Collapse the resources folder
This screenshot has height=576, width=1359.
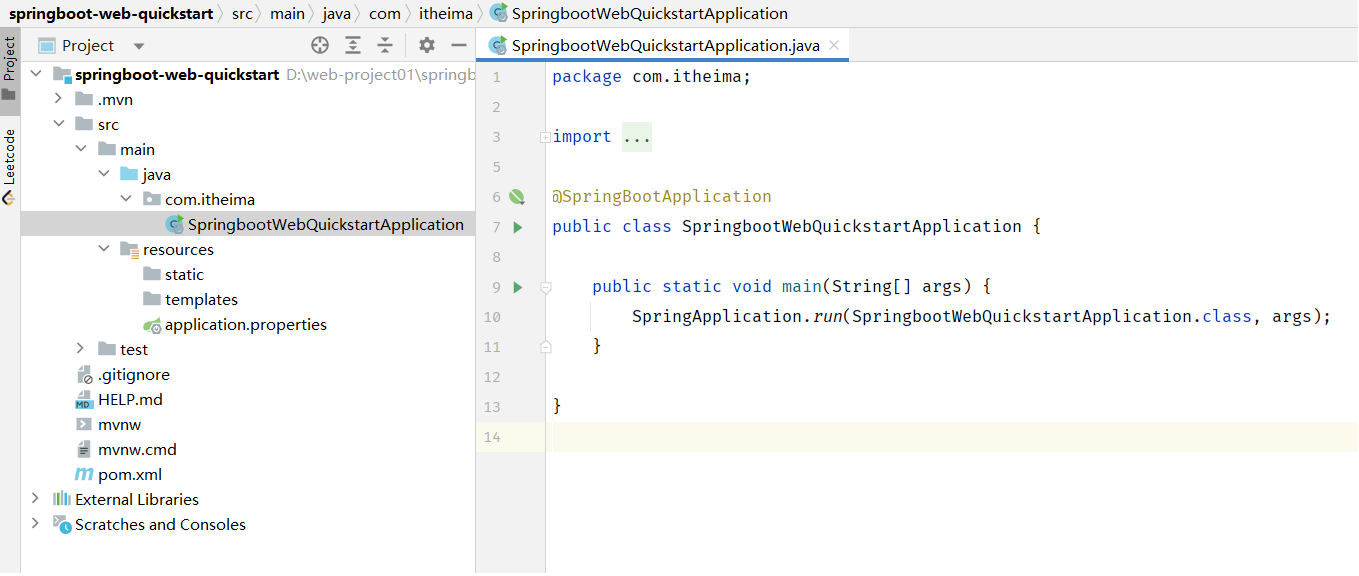(x=104, y=249)
